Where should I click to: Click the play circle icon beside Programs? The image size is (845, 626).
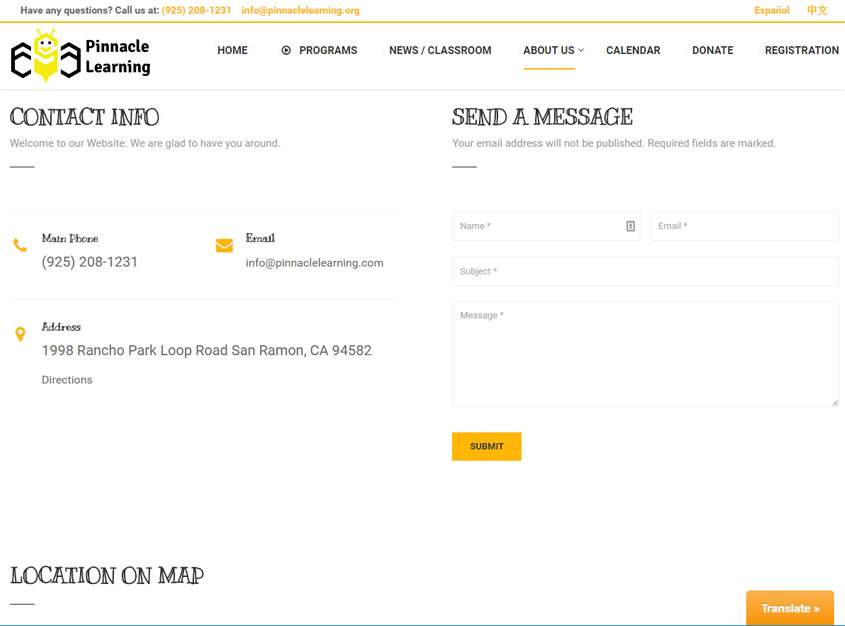[286, 50]
